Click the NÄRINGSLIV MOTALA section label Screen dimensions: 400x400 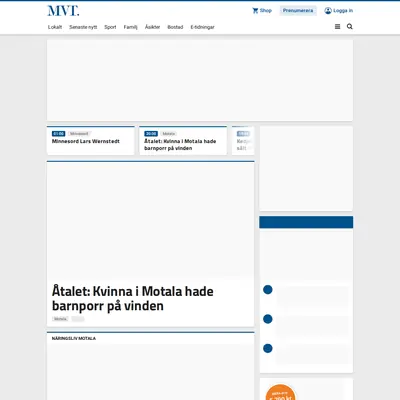tap(74, 338)
